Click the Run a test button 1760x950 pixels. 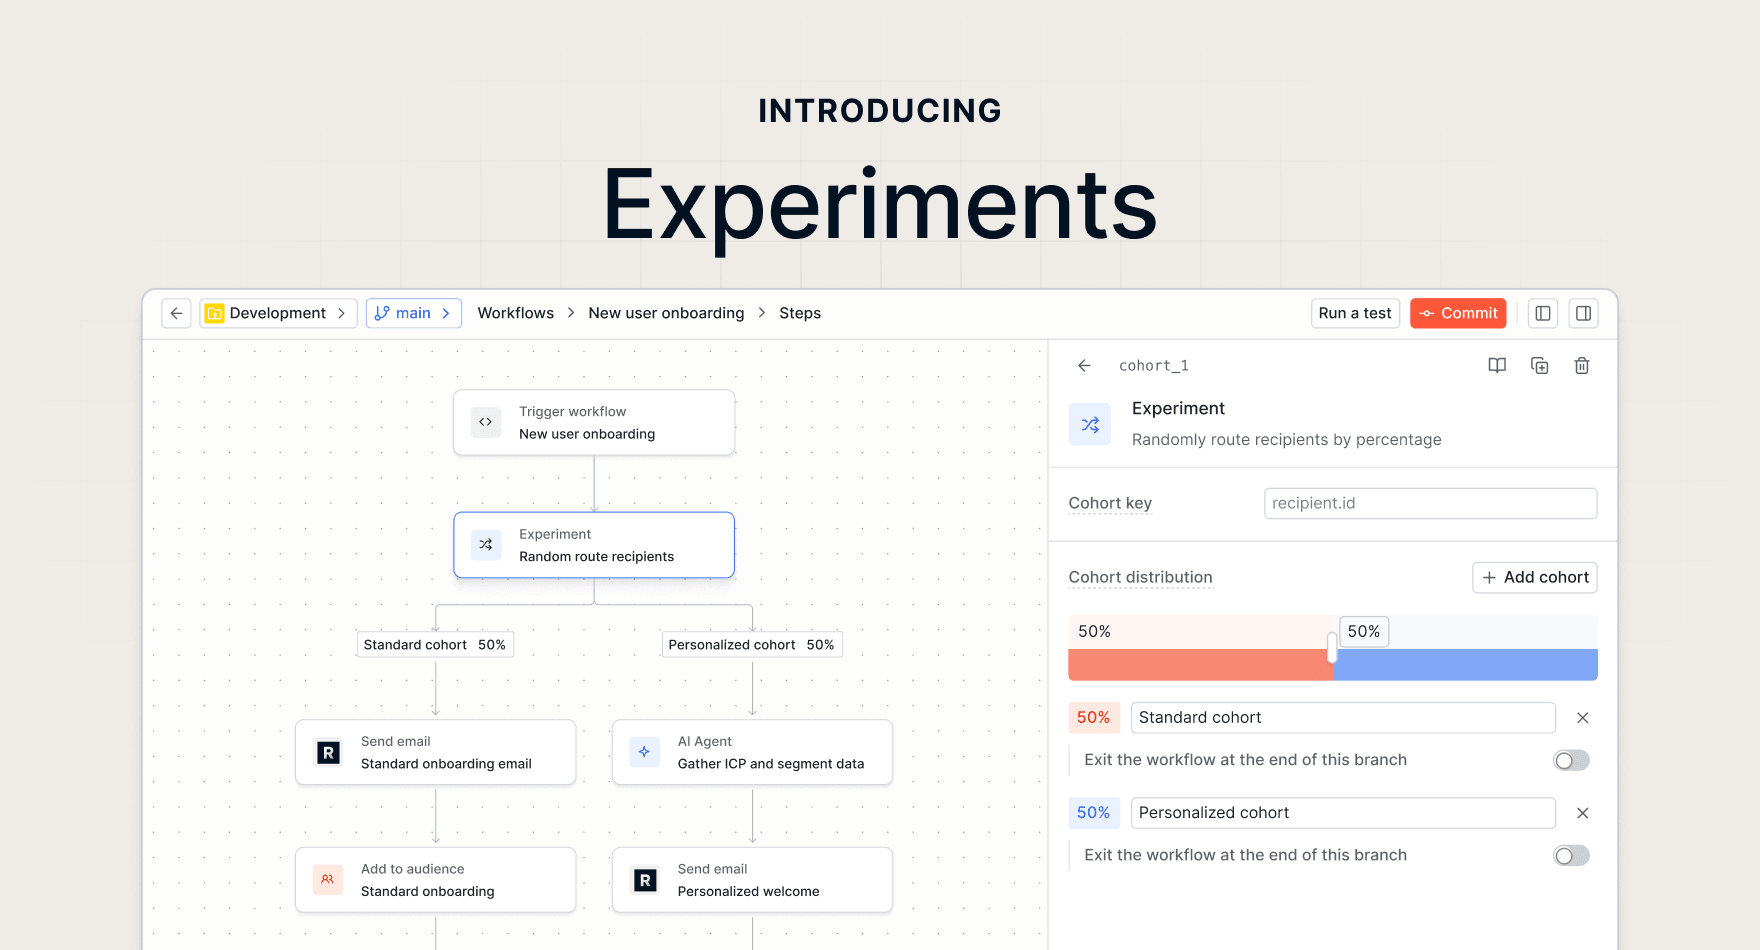1355,313
